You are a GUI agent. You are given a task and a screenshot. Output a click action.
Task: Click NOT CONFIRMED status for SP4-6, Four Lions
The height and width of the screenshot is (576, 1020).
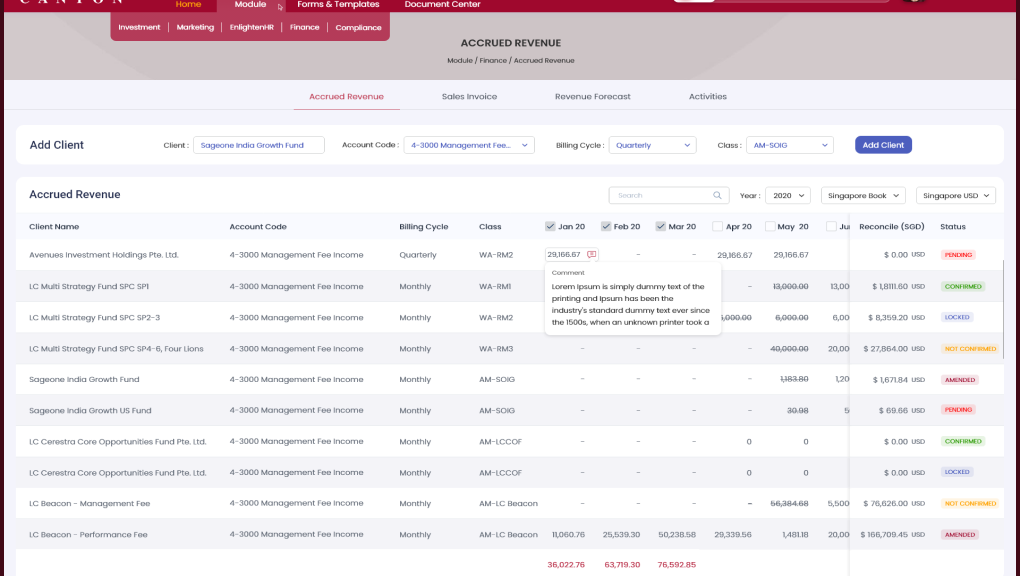(x=970, y=349)
